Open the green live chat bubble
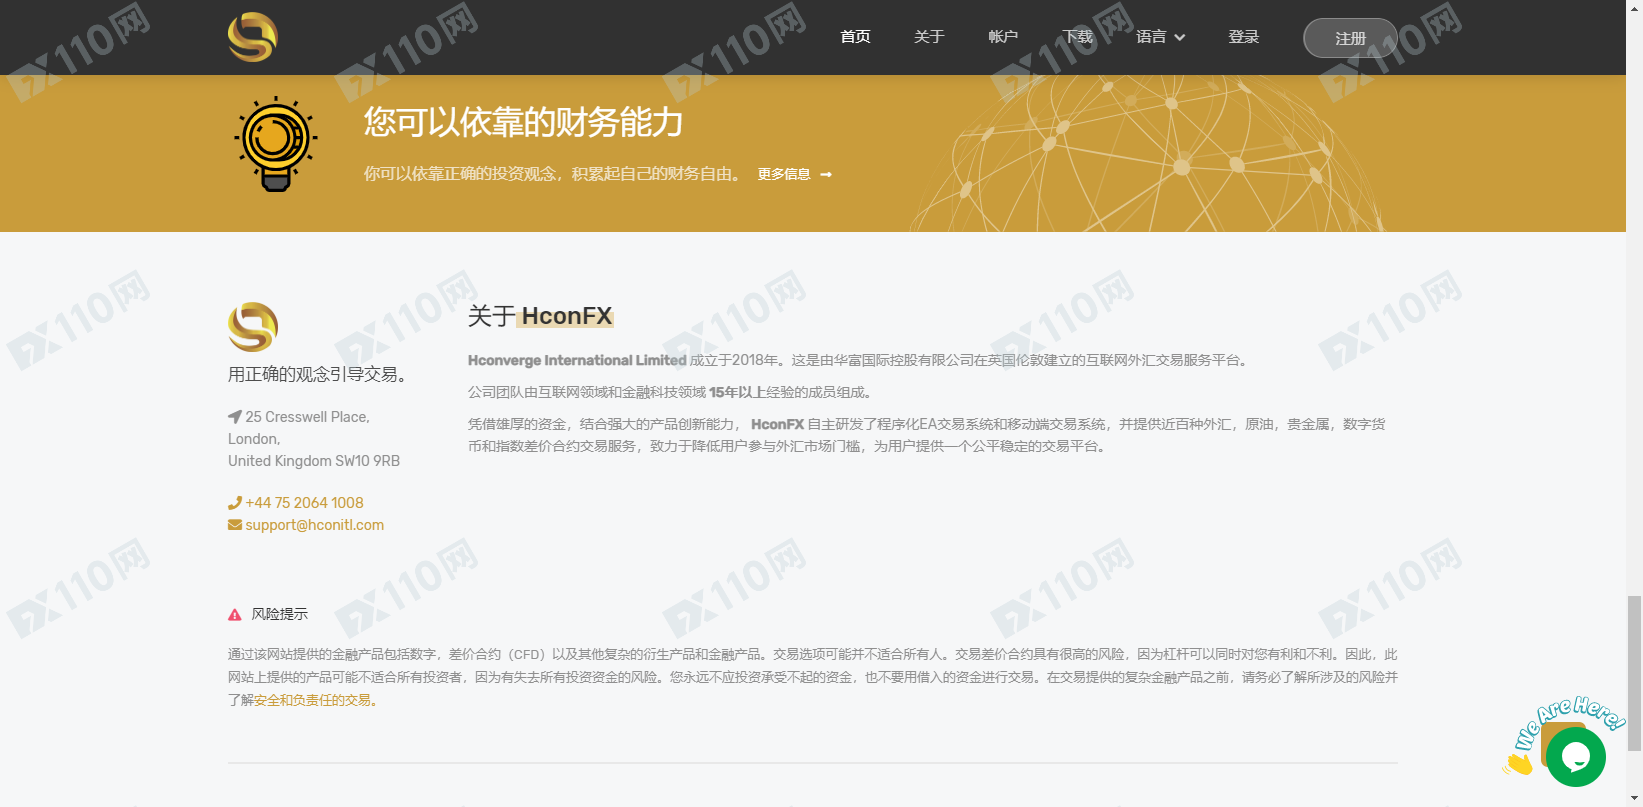 1575,757
